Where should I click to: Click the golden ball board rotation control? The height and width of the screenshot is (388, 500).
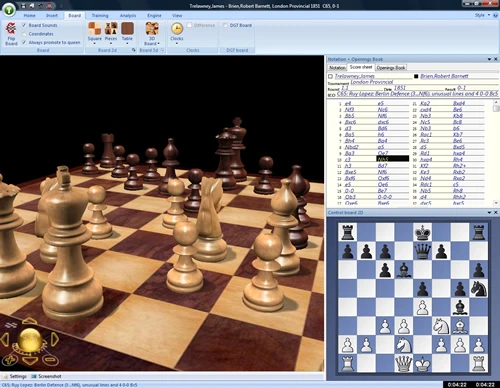pyautogui.click(x=30, y=339)
